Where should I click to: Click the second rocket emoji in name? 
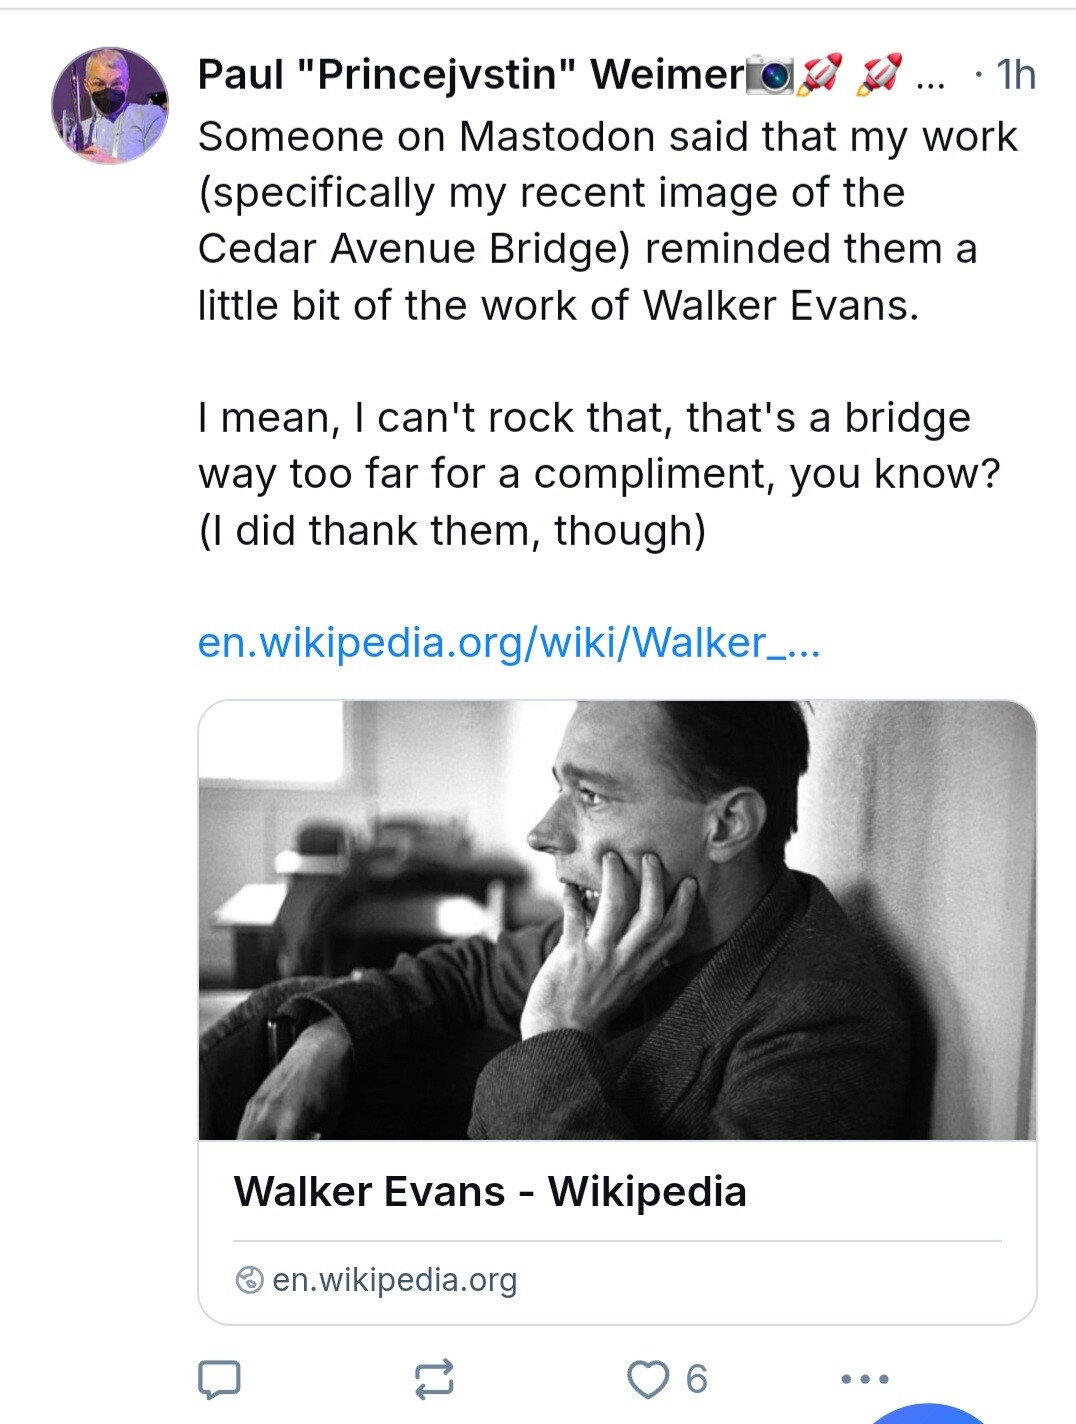(879, 75)
